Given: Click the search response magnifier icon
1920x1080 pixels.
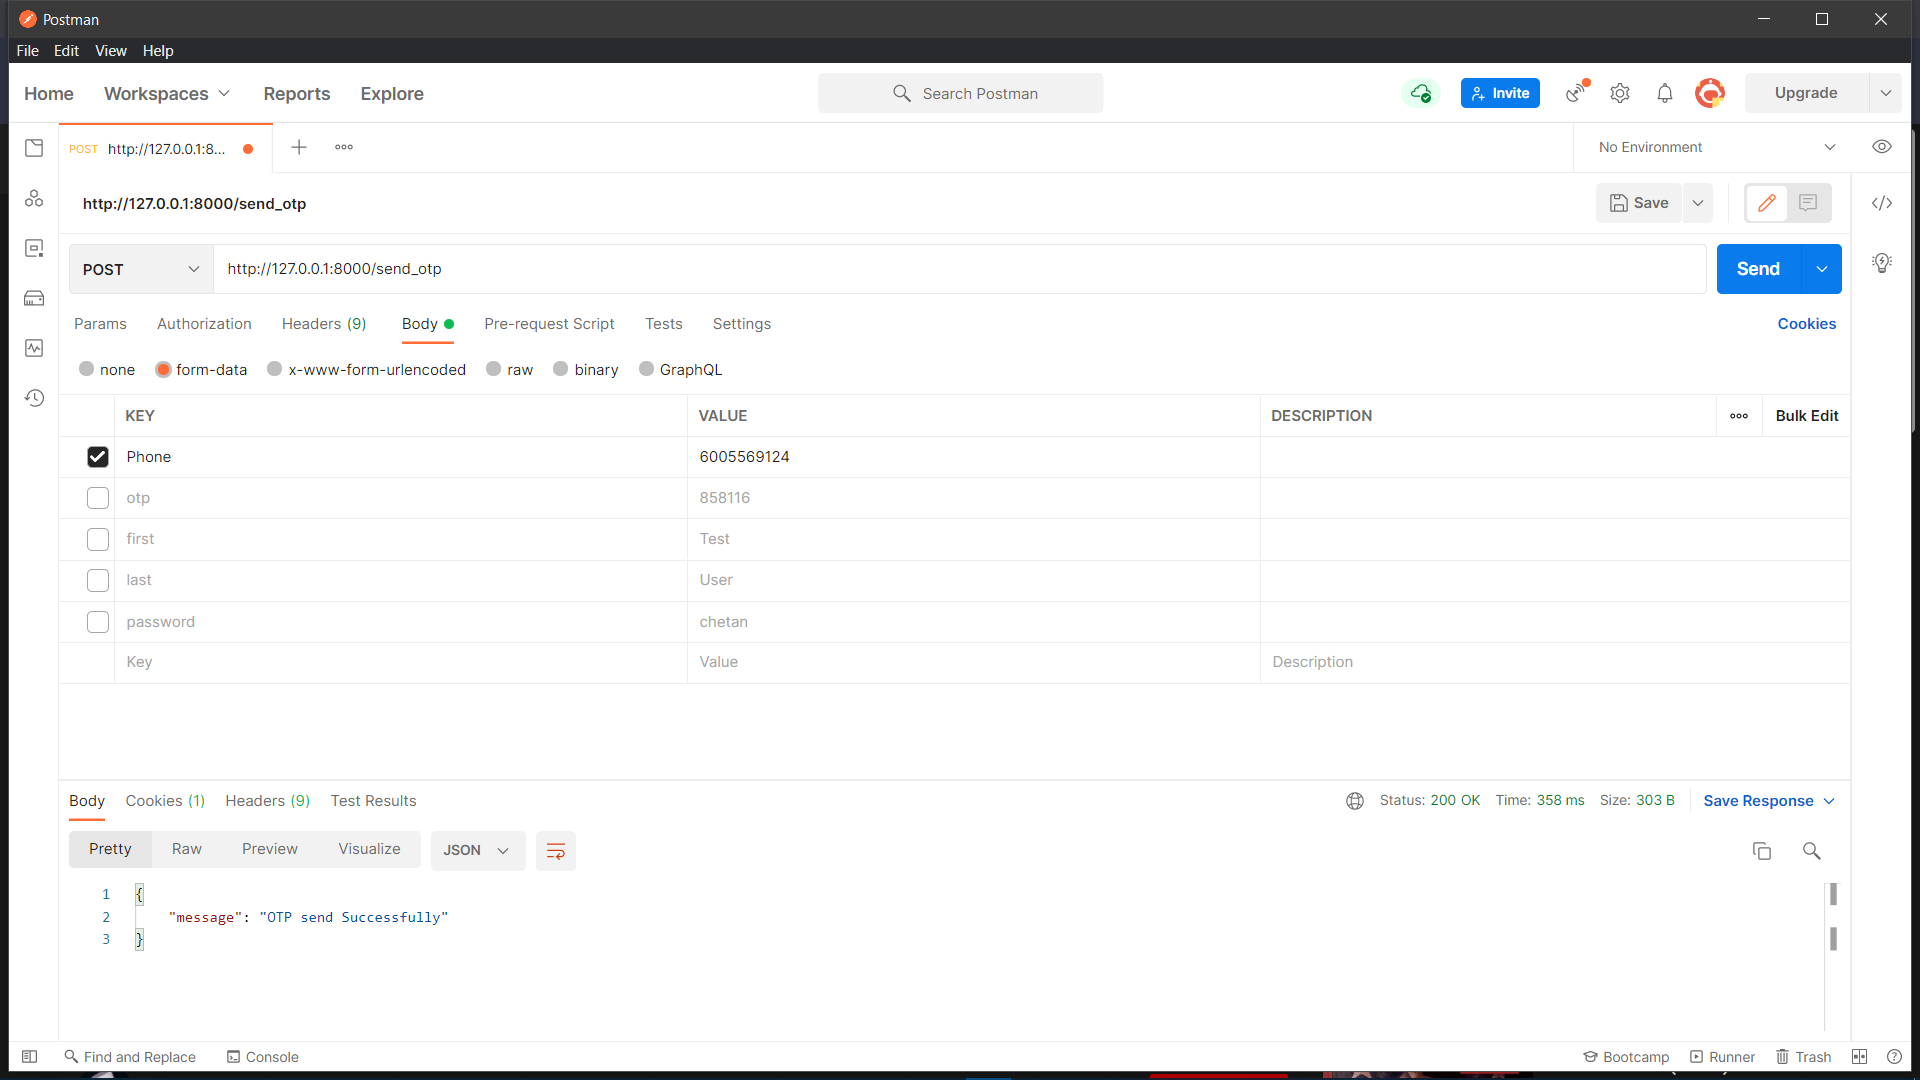Looking at the screenshot, I should tap(1811, 851).
